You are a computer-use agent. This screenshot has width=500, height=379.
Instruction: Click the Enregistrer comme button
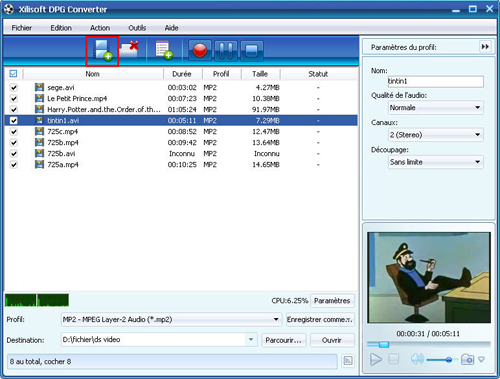(x=320, y=320)
